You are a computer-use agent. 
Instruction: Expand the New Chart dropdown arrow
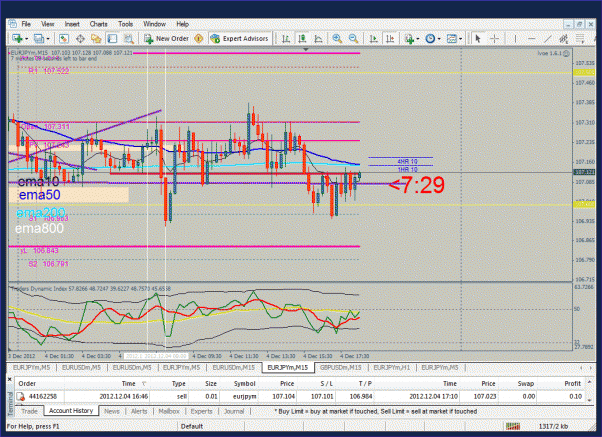[26, 39]
